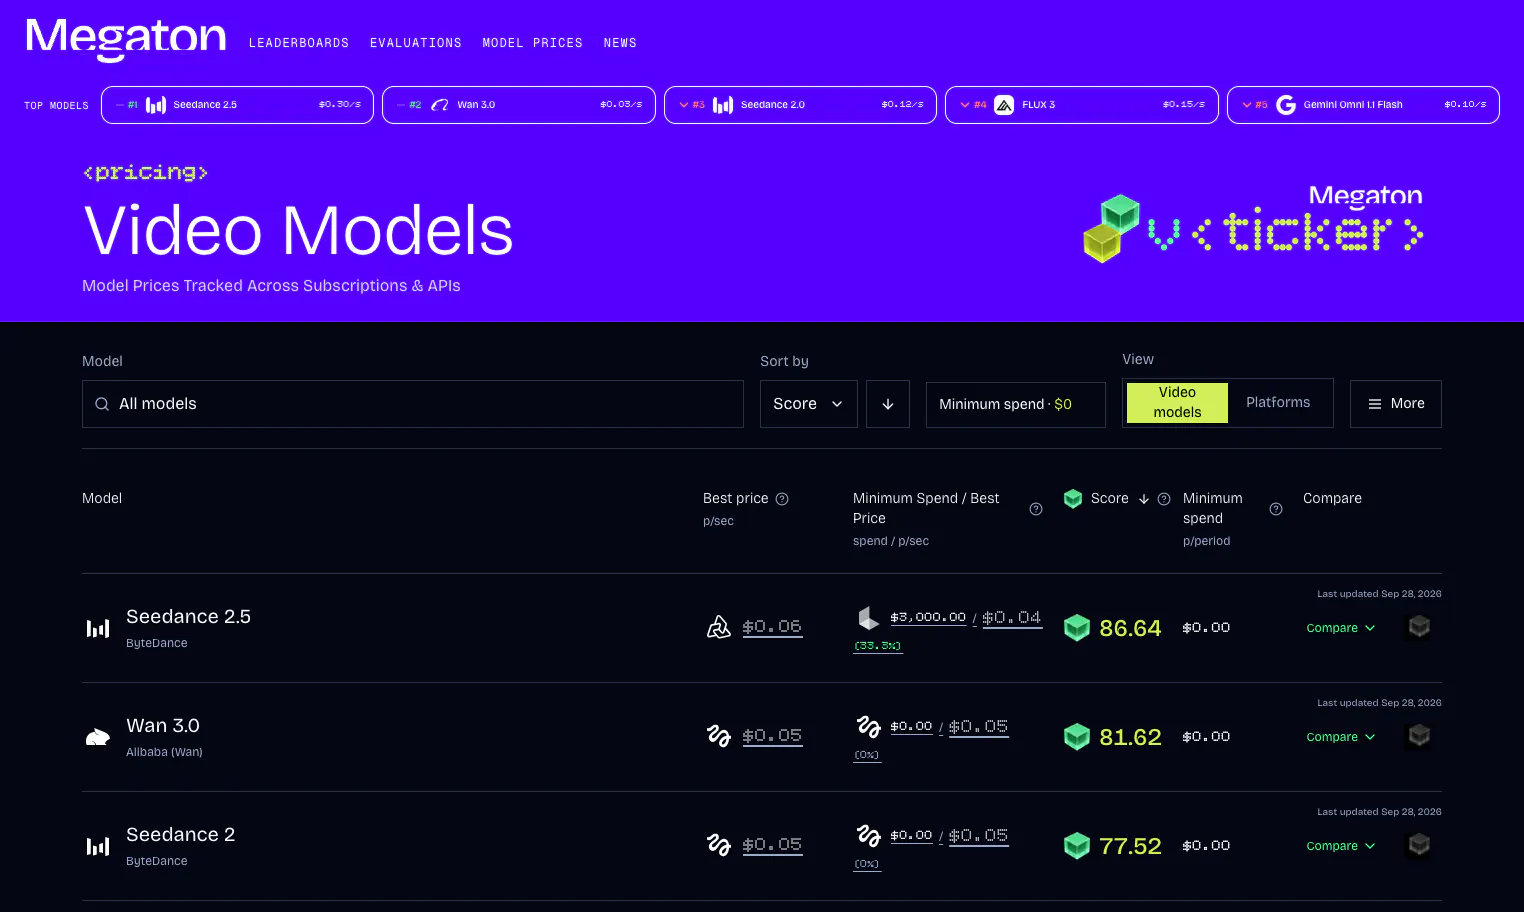Click the Best price help icon
The height and width of the screenshot is (912, 1524).
click(782, 499)
